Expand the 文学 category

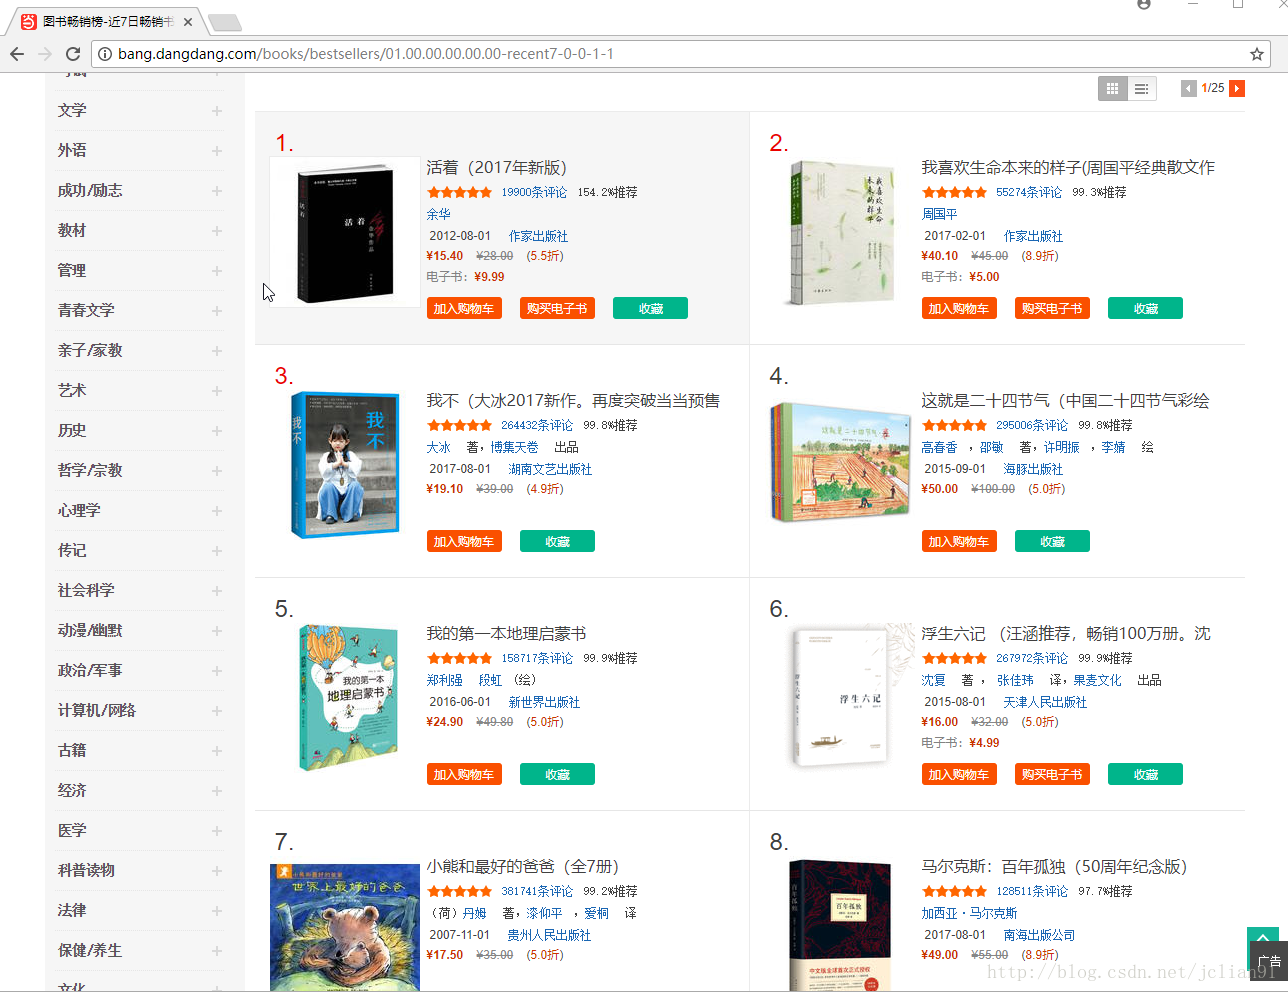pyautogui.click(x=217, y=111)
